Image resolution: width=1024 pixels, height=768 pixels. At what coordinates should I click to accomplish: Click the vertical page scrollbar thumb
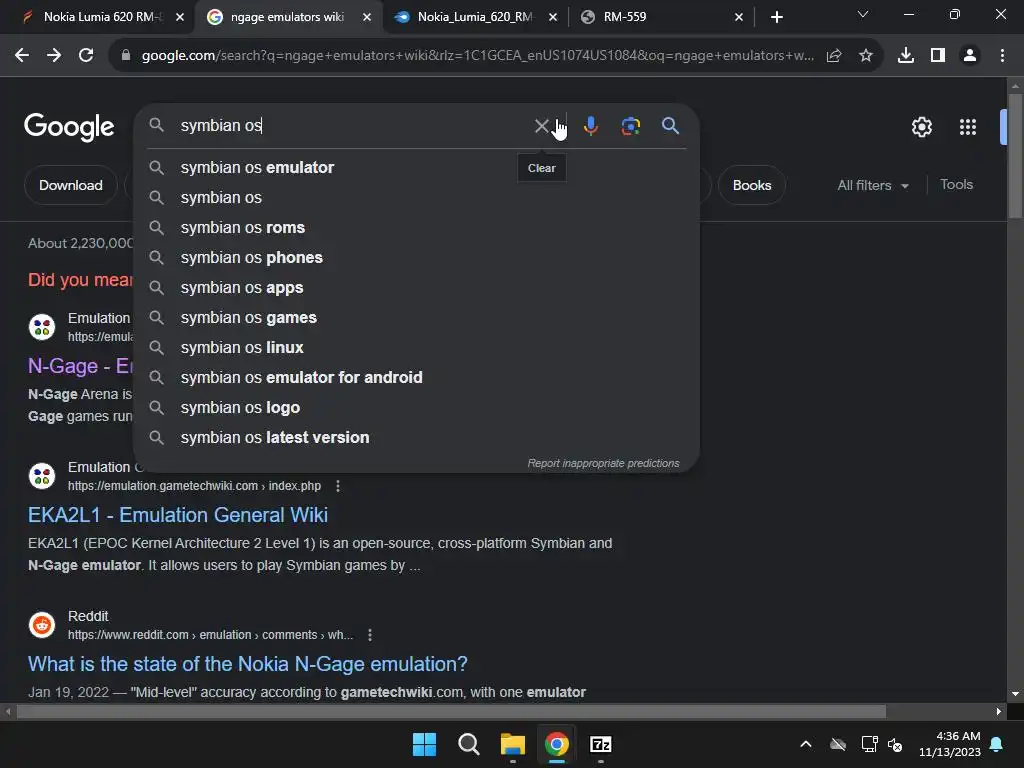[1015, 157]
